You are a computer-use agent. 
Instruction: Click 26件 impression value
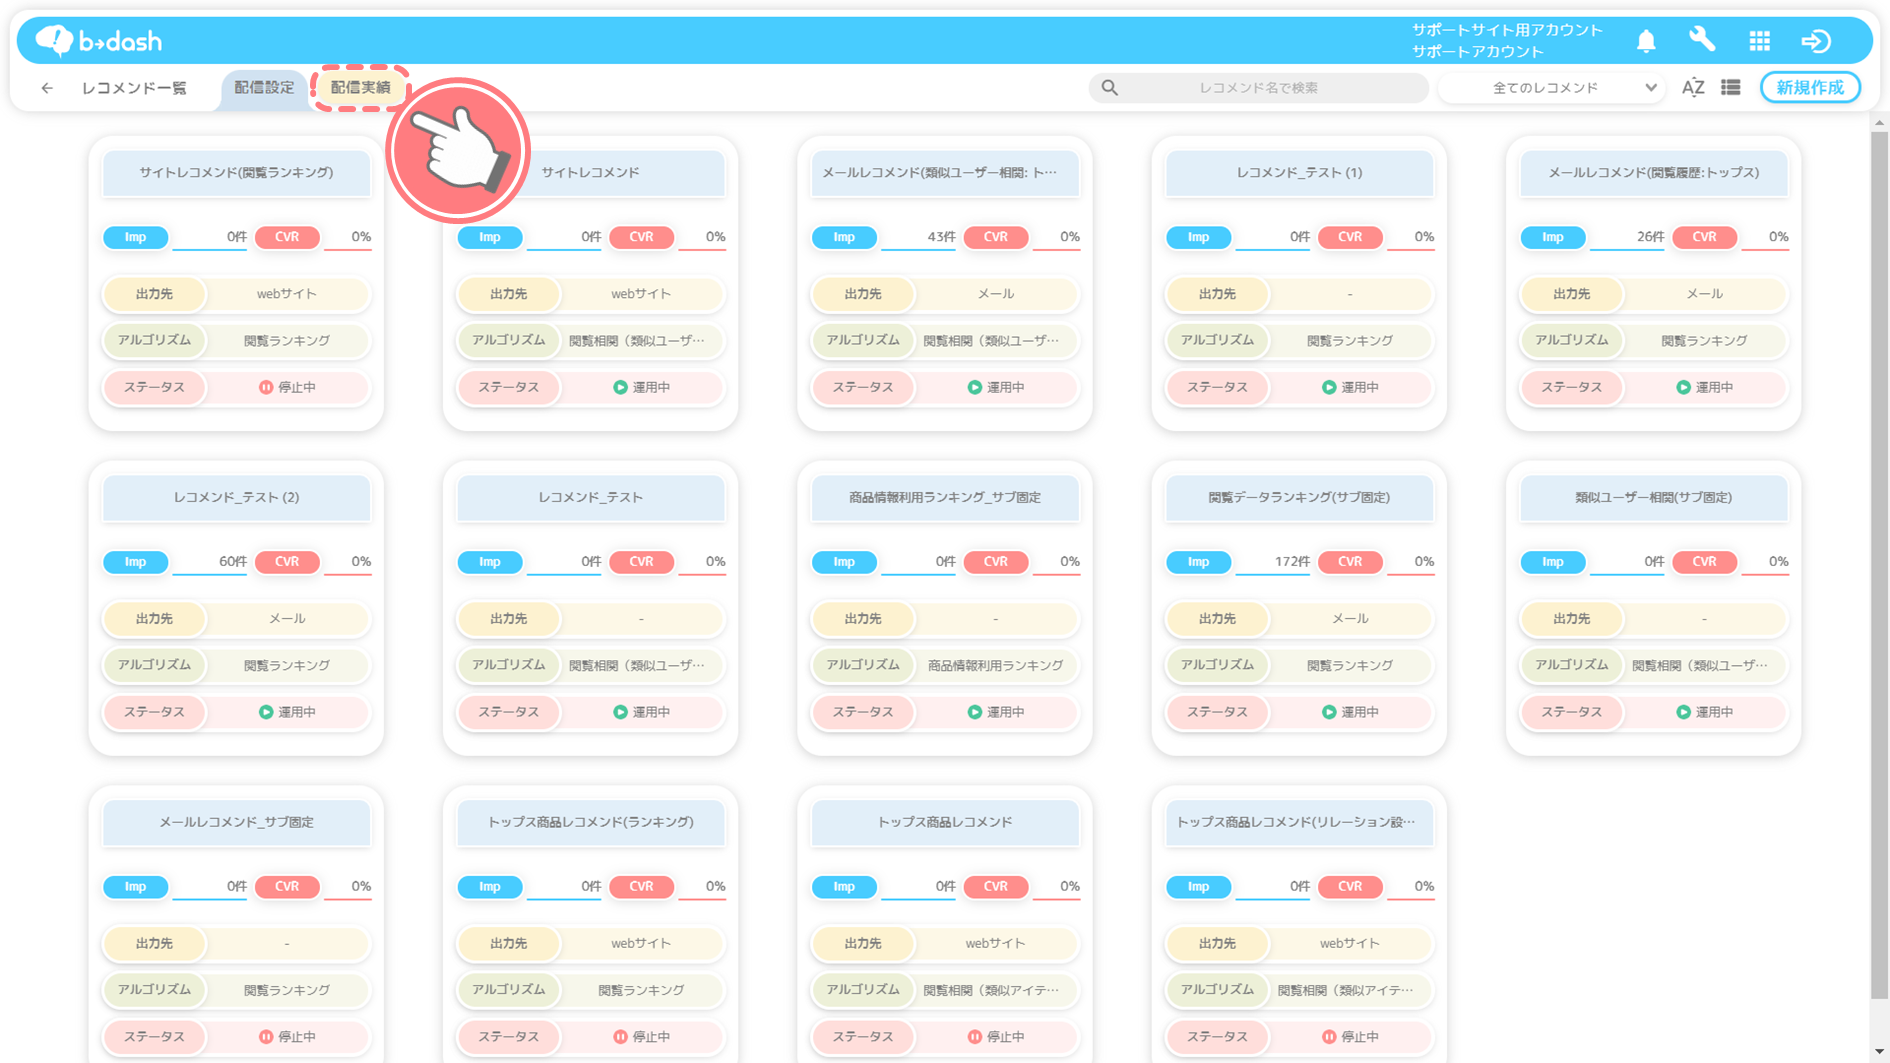tap(1650, 238)
